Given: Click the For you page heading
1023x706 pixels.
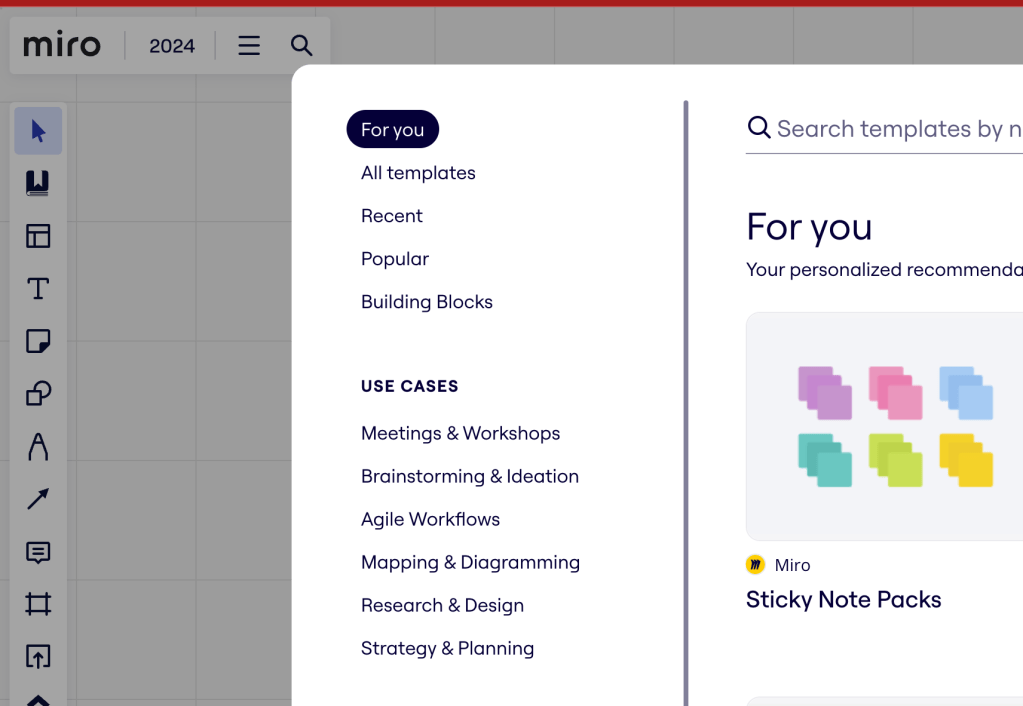Looking at the screenshot, I should tap(809, 227).
